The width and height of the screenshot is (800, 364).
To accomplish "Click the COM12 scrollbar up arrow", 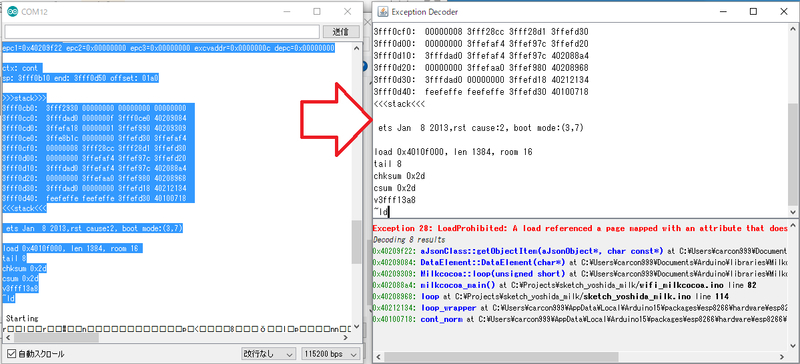I will click(x=356, y=47).
